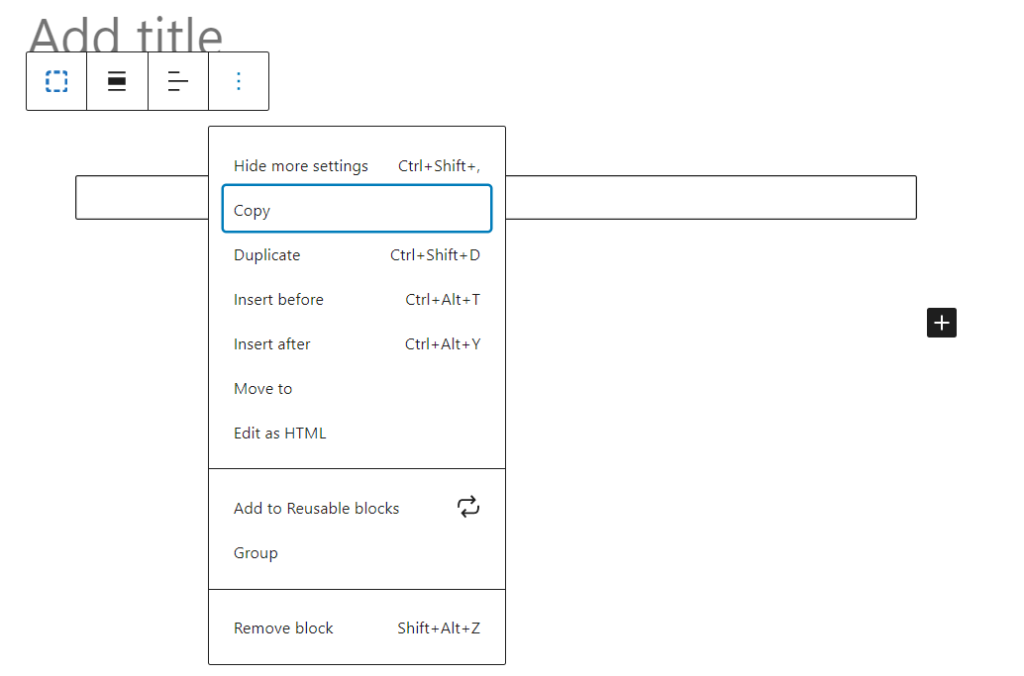Click the left text alignment icon
Viewport: 1024px width, 676px height.
178,81
